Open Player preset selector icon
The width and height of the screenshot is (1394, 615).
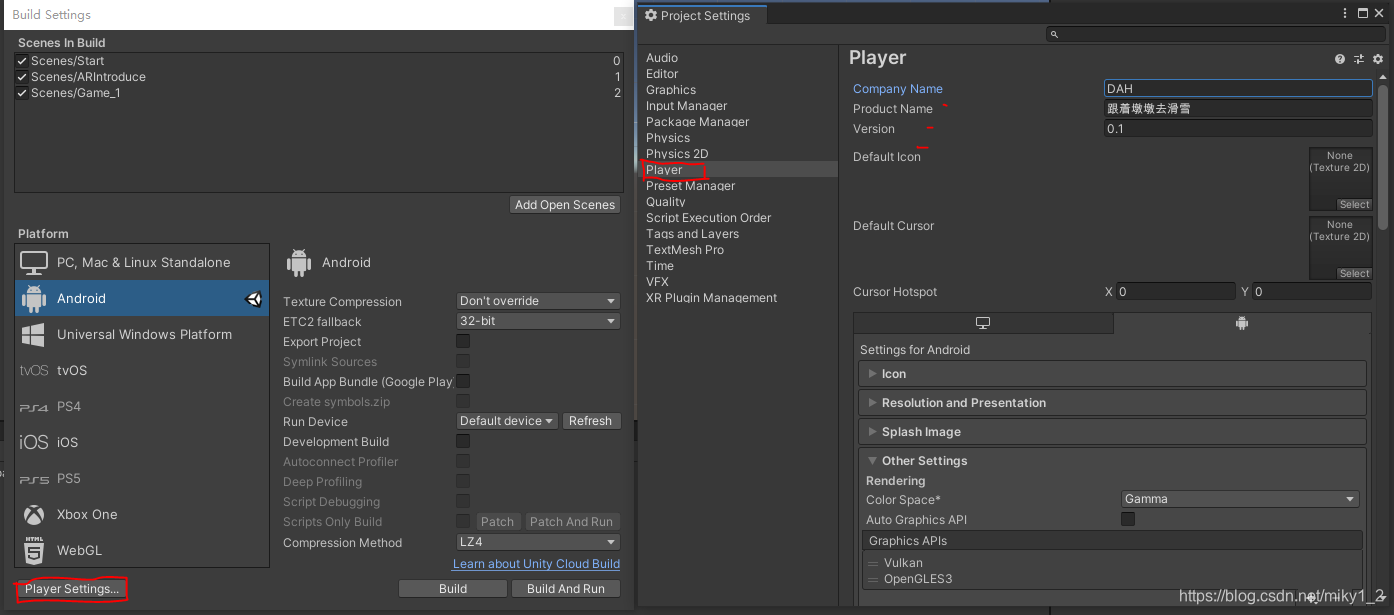(1359, 60)
